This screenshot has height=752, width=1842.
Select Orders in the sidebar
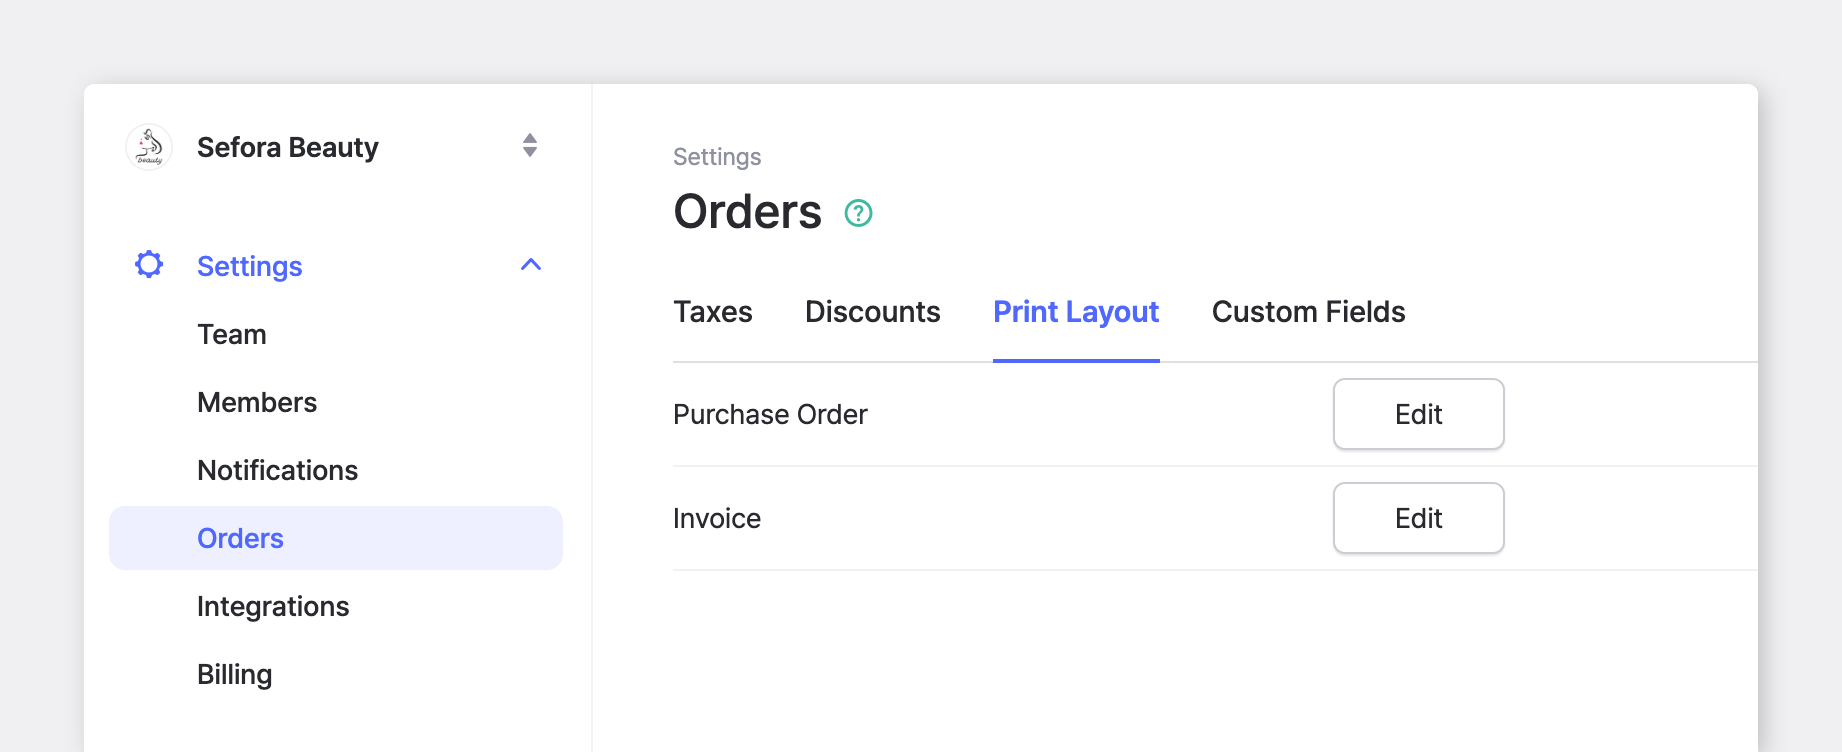tap(336, 538)
